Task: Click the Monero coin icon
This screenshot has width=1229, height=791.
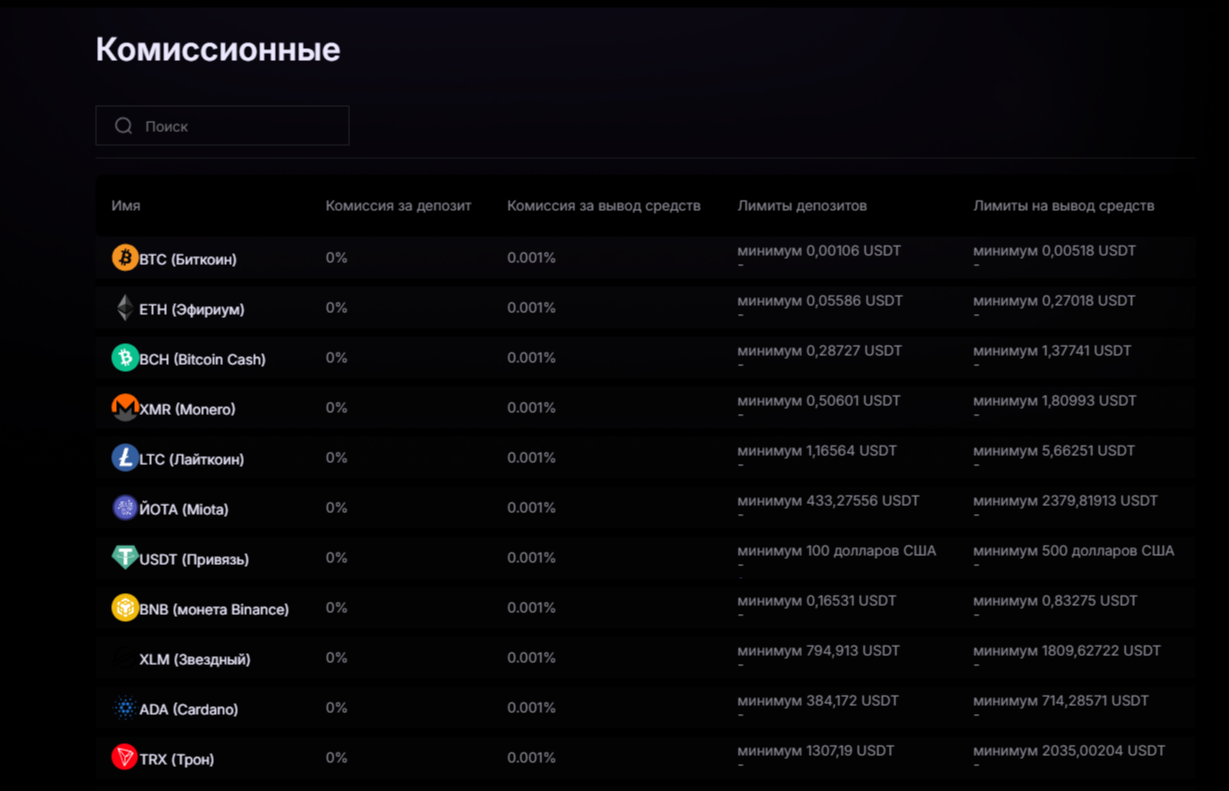Action: [x=125, y=408]
